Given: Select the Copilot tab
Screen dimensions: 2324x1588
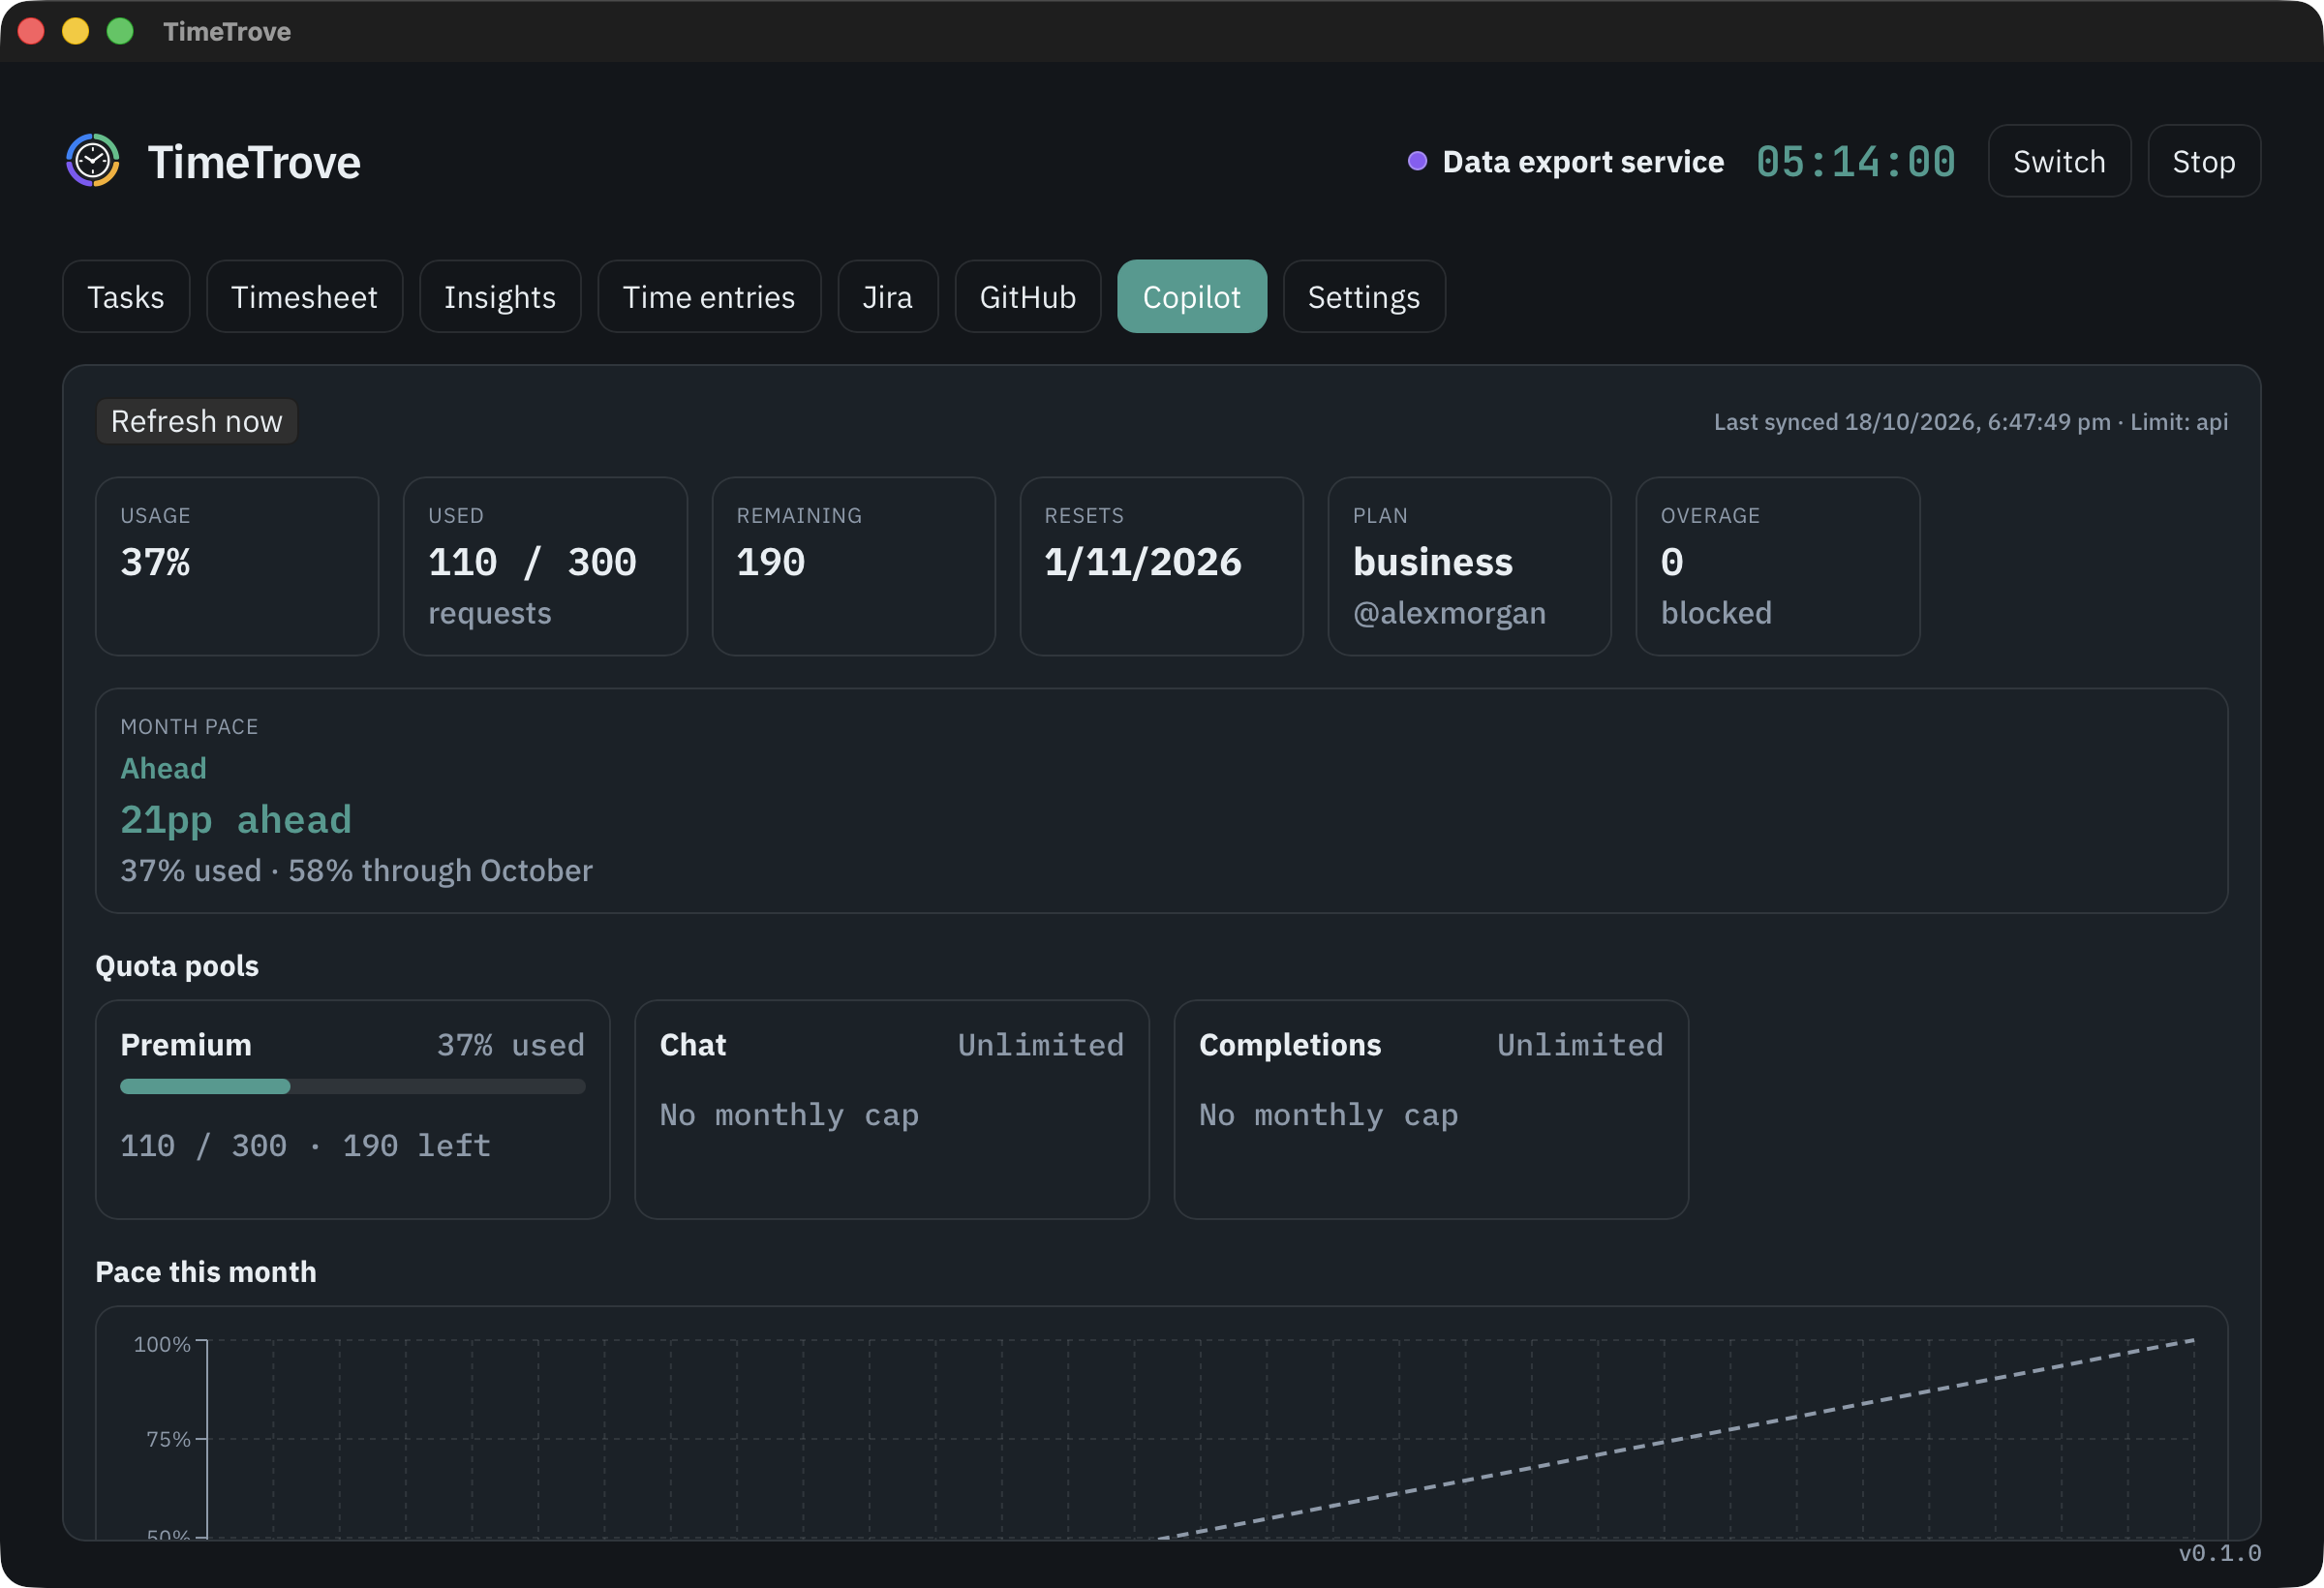Looking at the screenshot, I should [1192, 296].
